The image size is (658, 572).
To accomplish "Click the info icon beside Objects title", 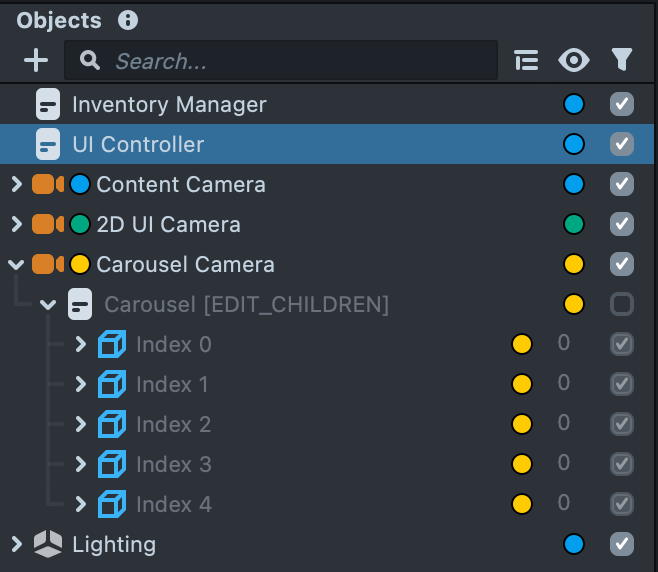I will [x=127, y=20].
